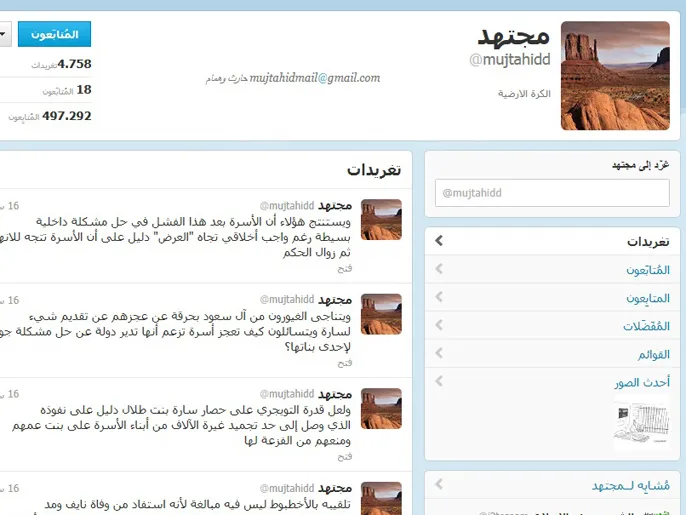Click the 16 timestamp on ويستنتج tweet
This screenshot has width=686, height=515.
pyautogui.click(x=10, y=206)
